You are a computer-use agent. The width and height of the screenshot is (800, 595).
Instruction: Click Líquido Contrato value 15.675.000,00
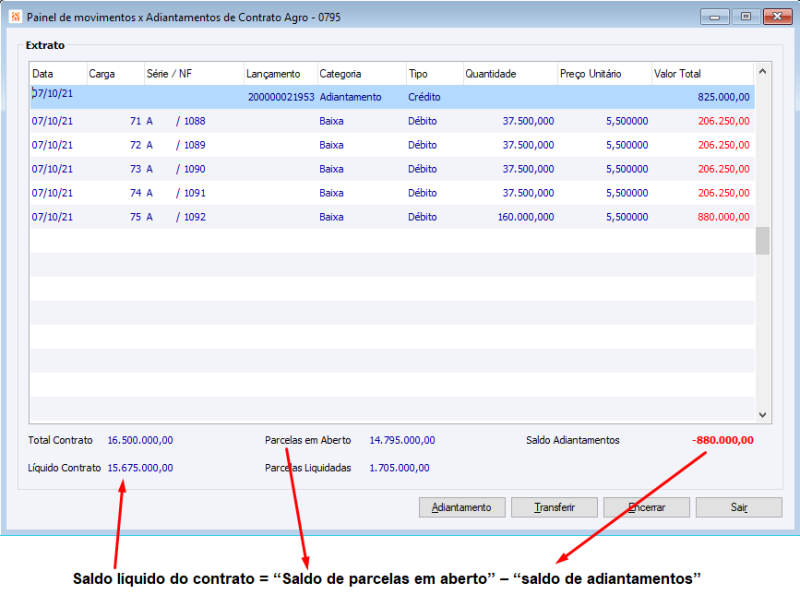(x=140, y=467)
